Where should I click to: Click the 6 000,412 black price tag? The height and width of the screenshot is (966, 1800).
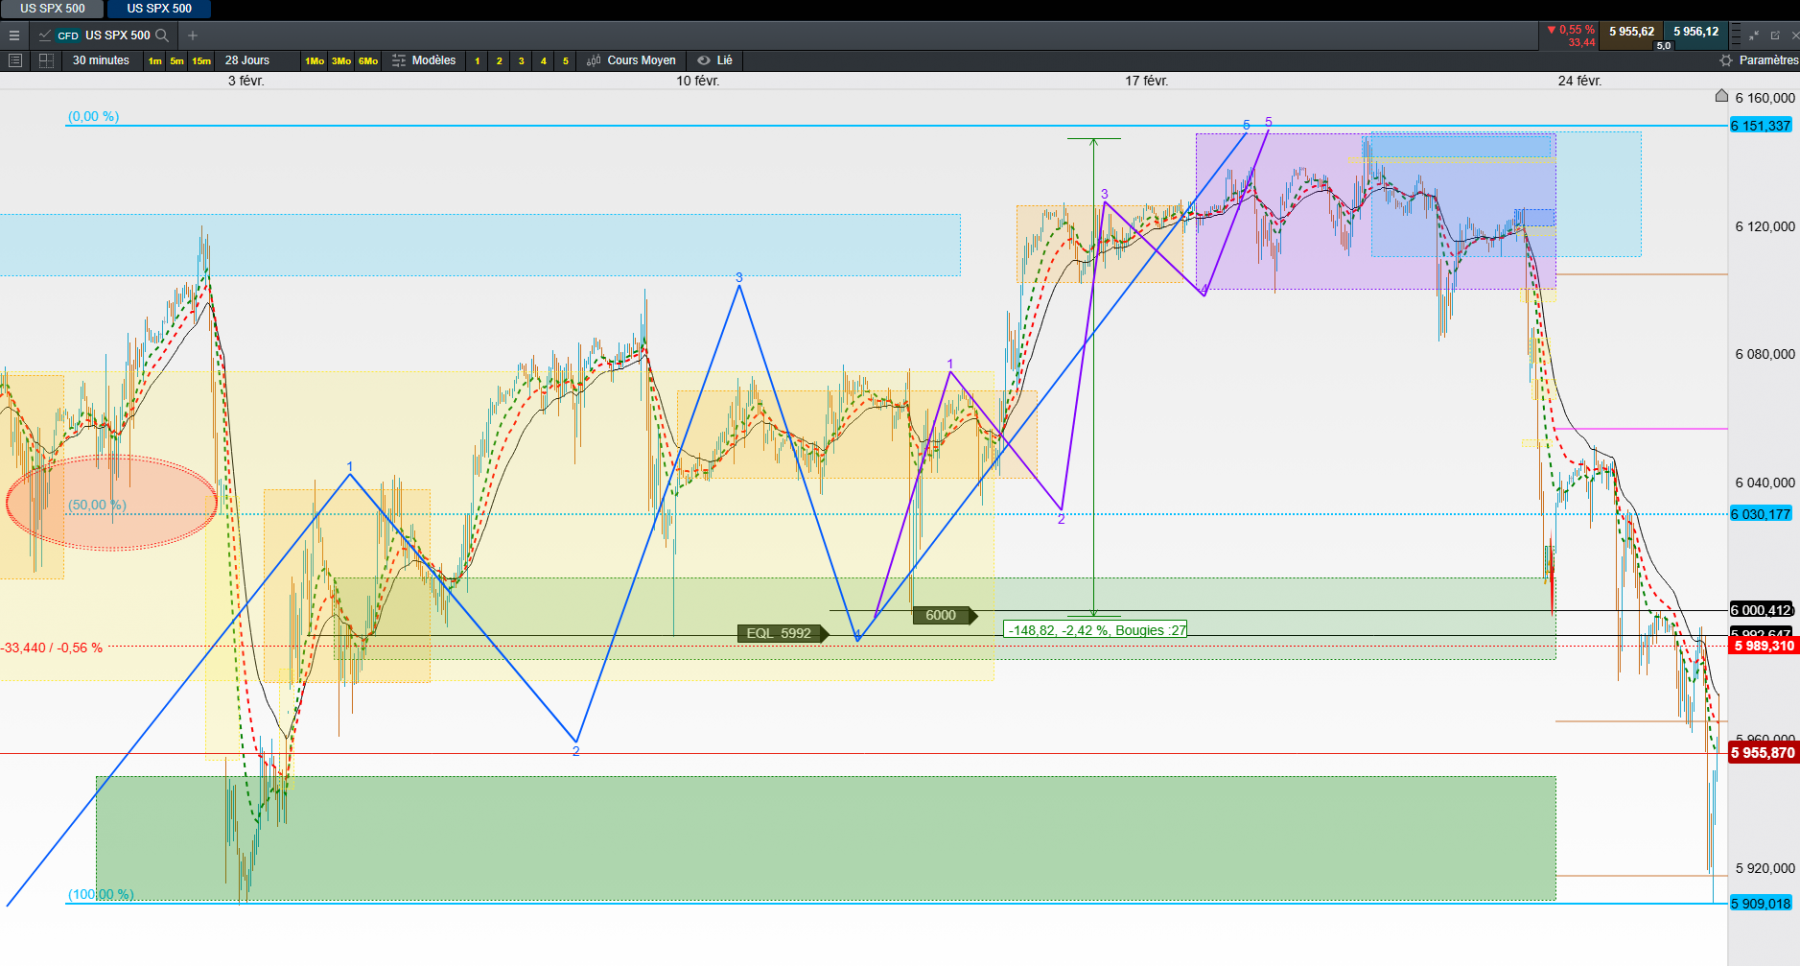1761,610
